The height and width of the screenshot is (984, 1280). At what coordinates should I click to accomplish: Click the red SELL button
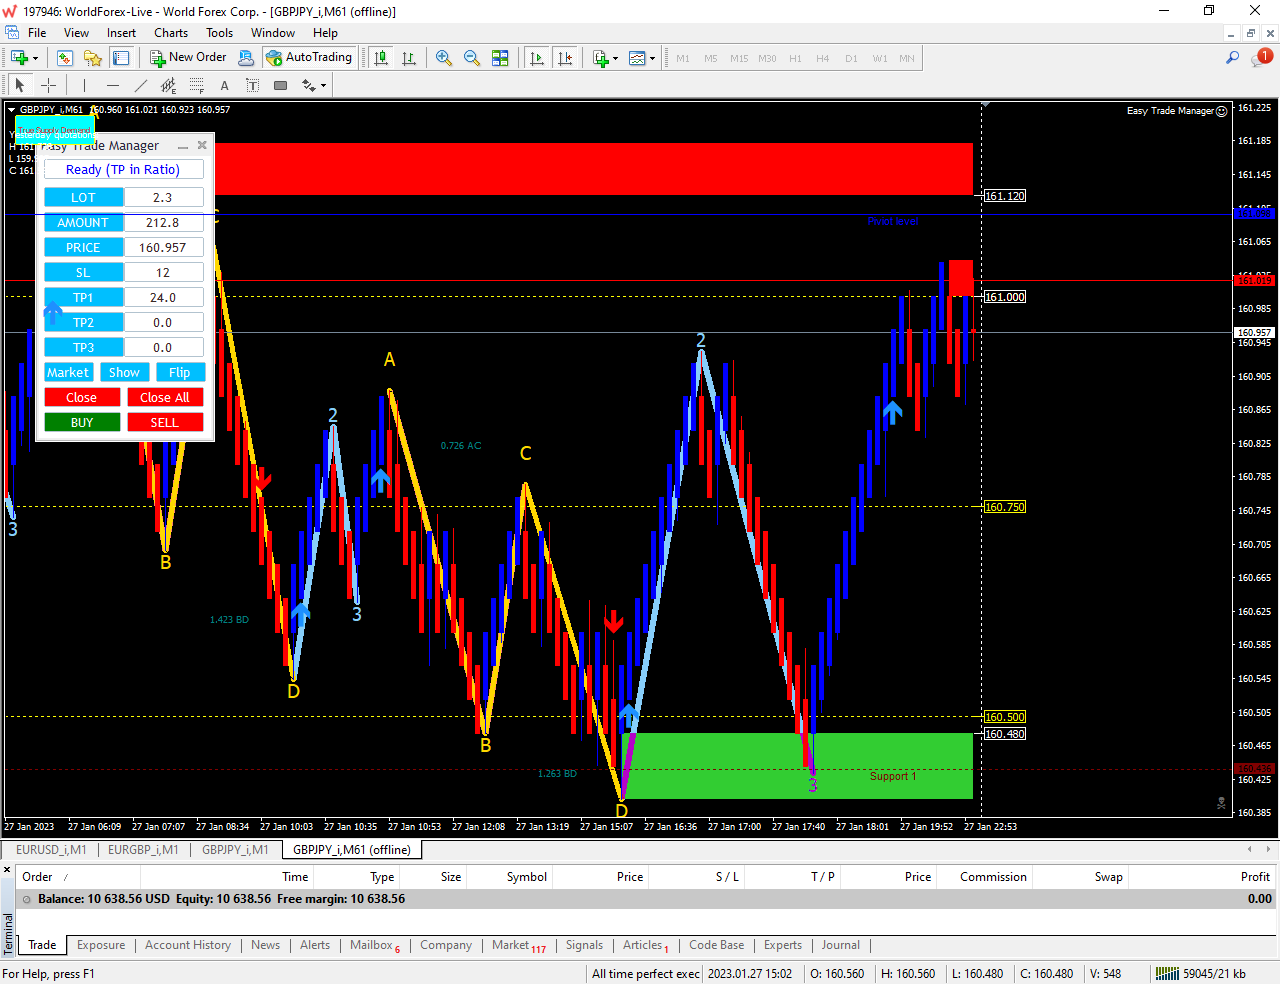point(165,423)
